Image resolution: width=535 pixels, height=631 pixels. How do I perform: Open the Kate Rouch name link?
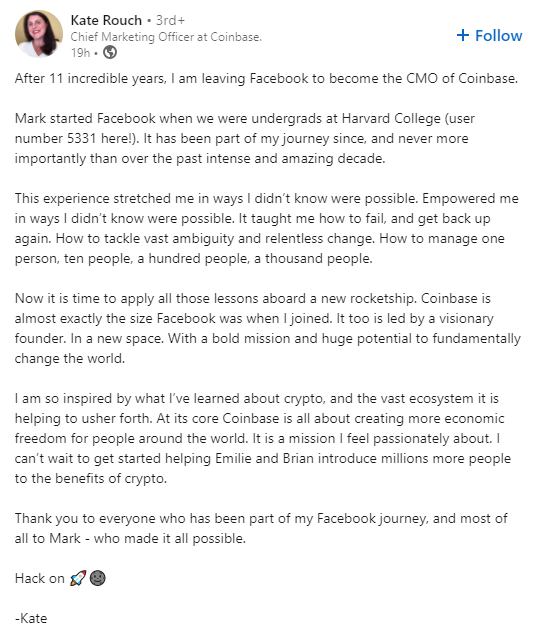point(106,20)
